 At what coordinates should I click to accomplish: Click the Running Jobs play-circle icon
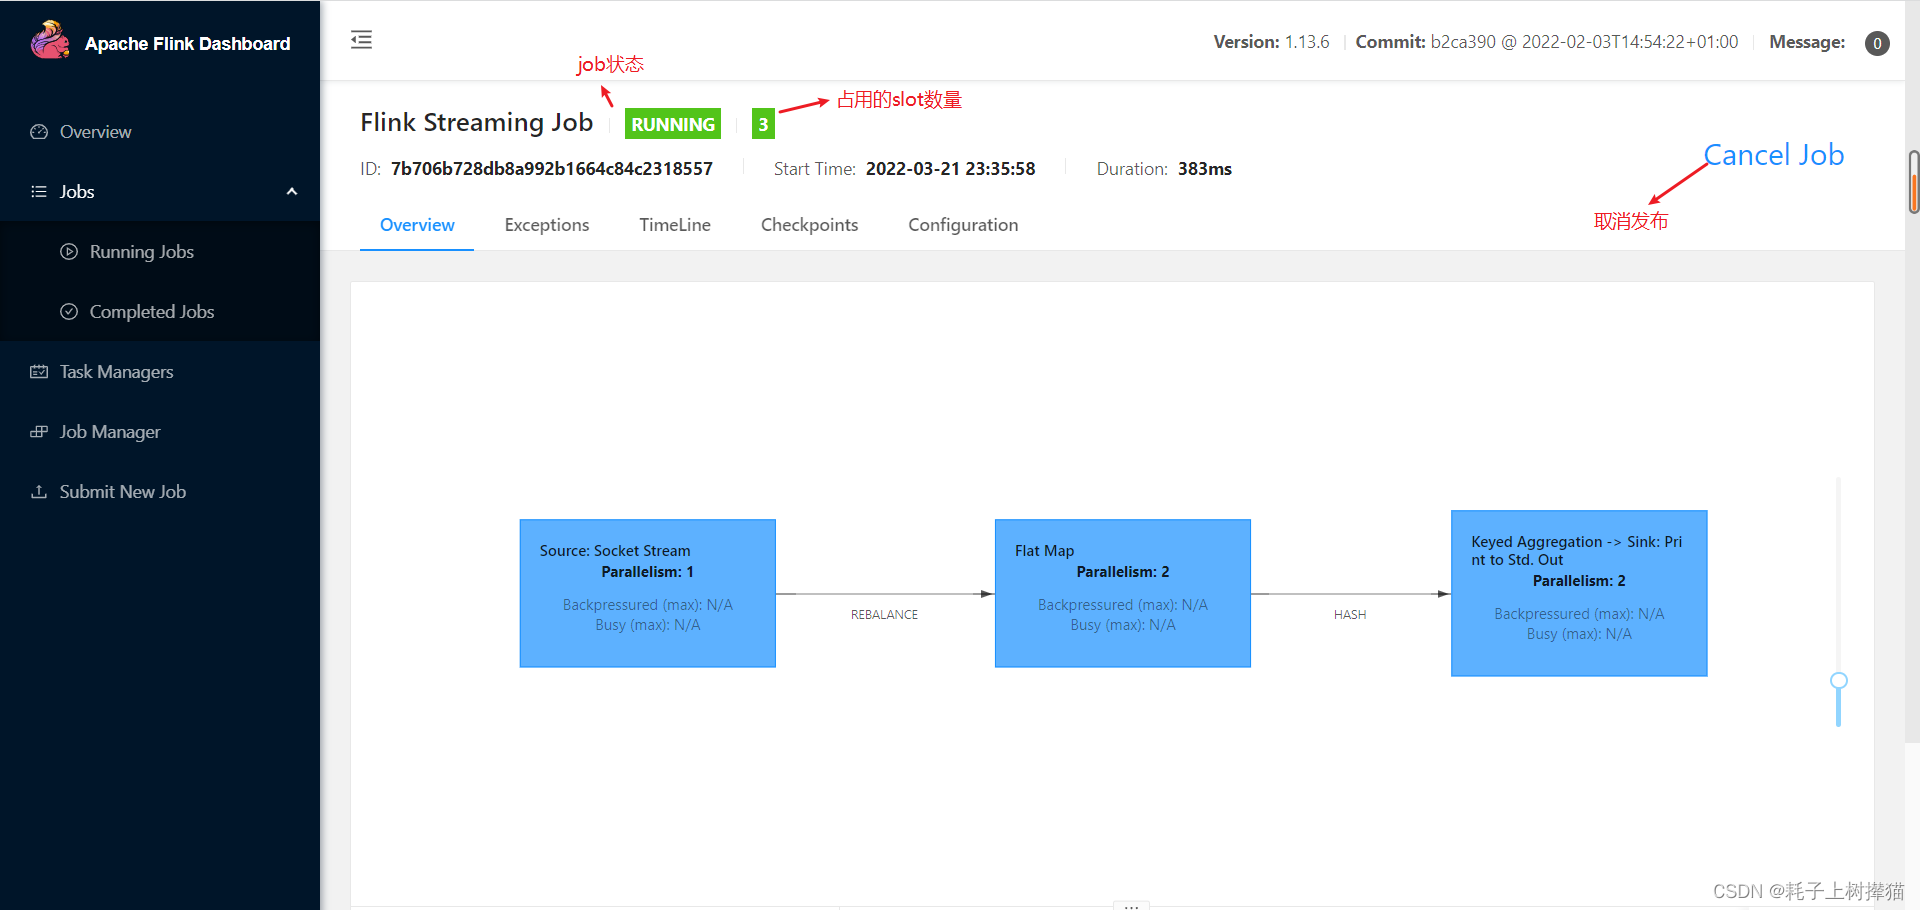(x=69, y=252)
